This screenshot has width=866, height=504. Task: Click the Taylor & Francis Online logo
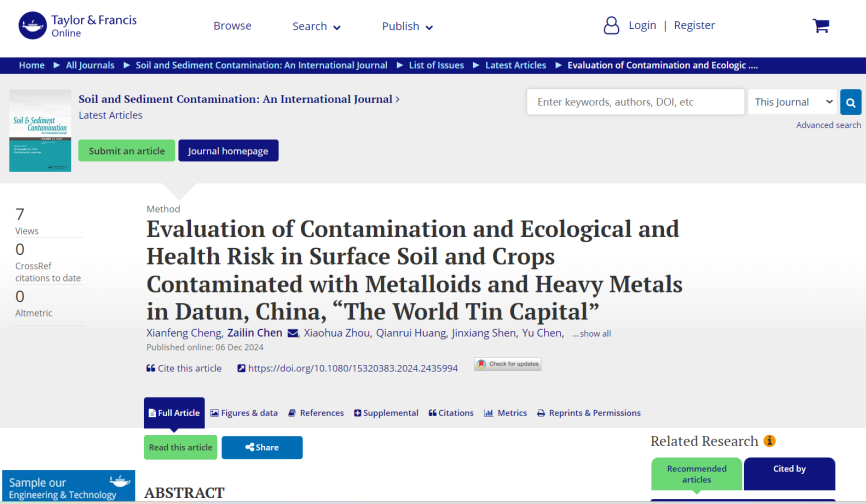point(77,26)
